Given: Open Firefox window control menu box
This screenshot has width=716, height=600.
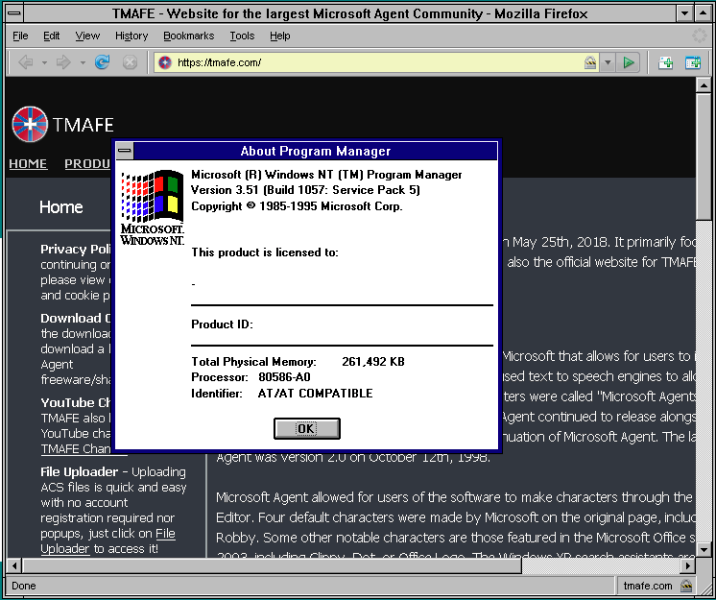Looking at the screenshot, I should [14, 13].
